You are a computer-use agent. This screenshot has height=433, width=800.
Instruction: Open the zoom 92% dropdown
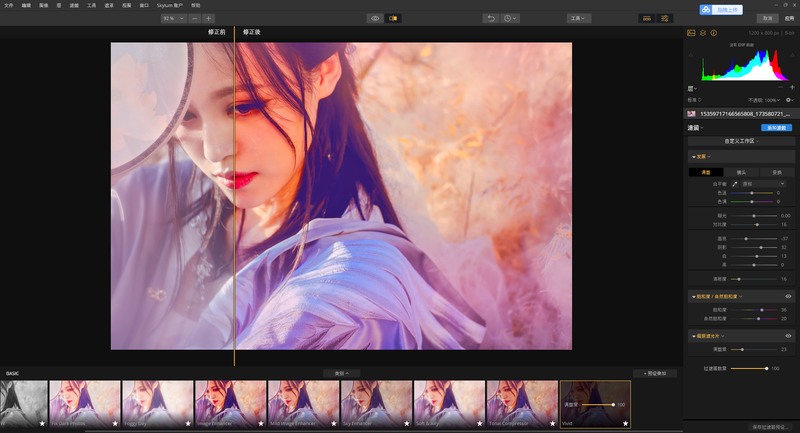coord(173,18)
